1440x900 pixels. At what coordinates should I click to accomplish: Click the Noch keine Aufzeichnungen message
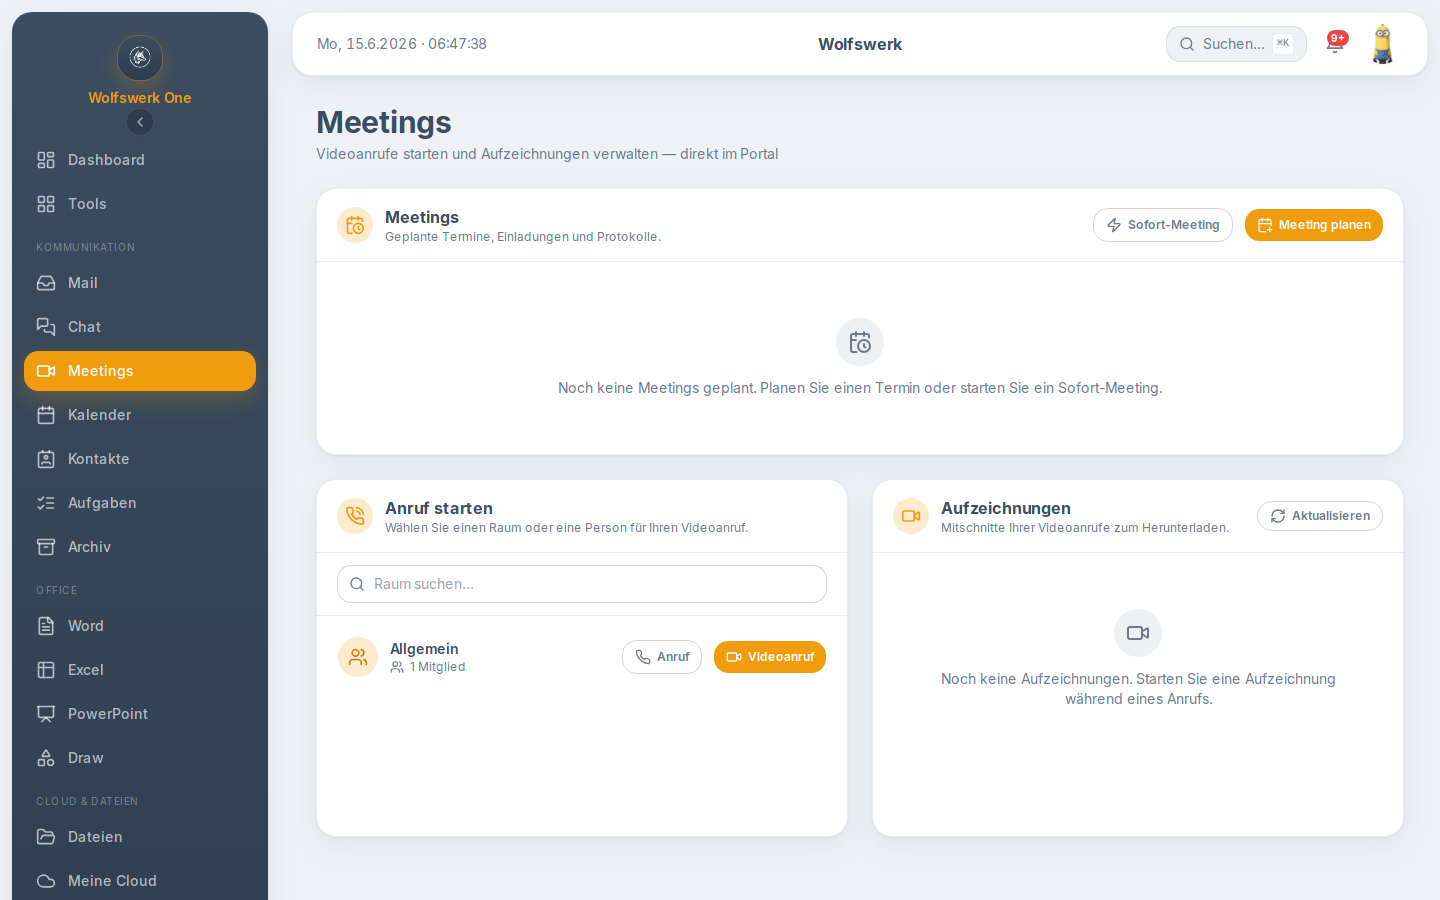1138,689
